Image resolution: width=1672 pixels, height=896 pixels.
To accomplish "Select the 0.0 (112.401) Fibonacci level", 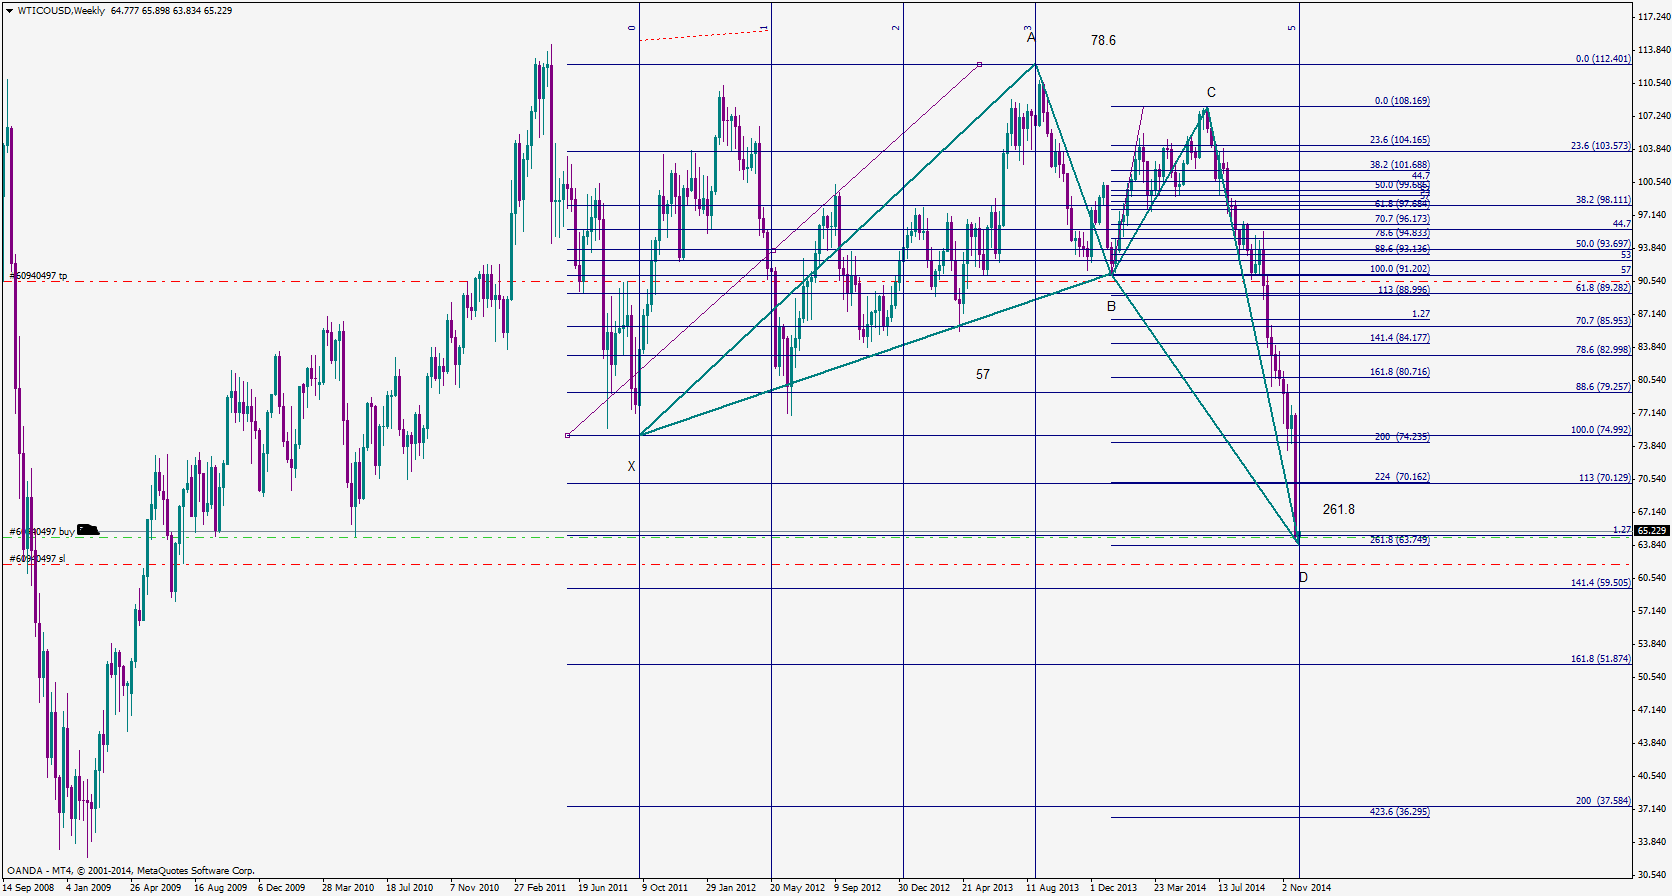I will (1603, 58).
